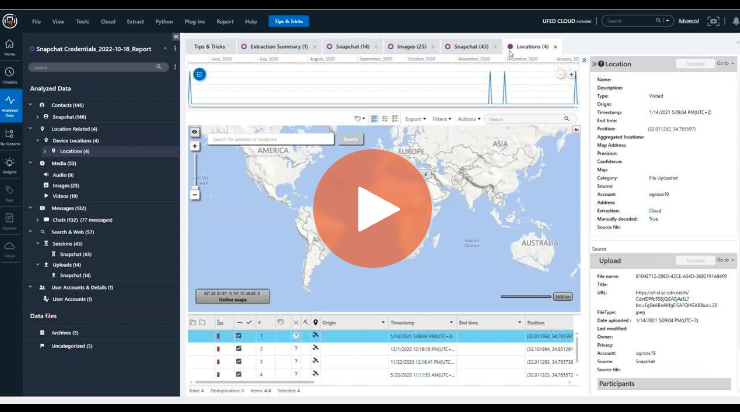
Task: Click the uncheck-all dash in table header
Action: 240,322
